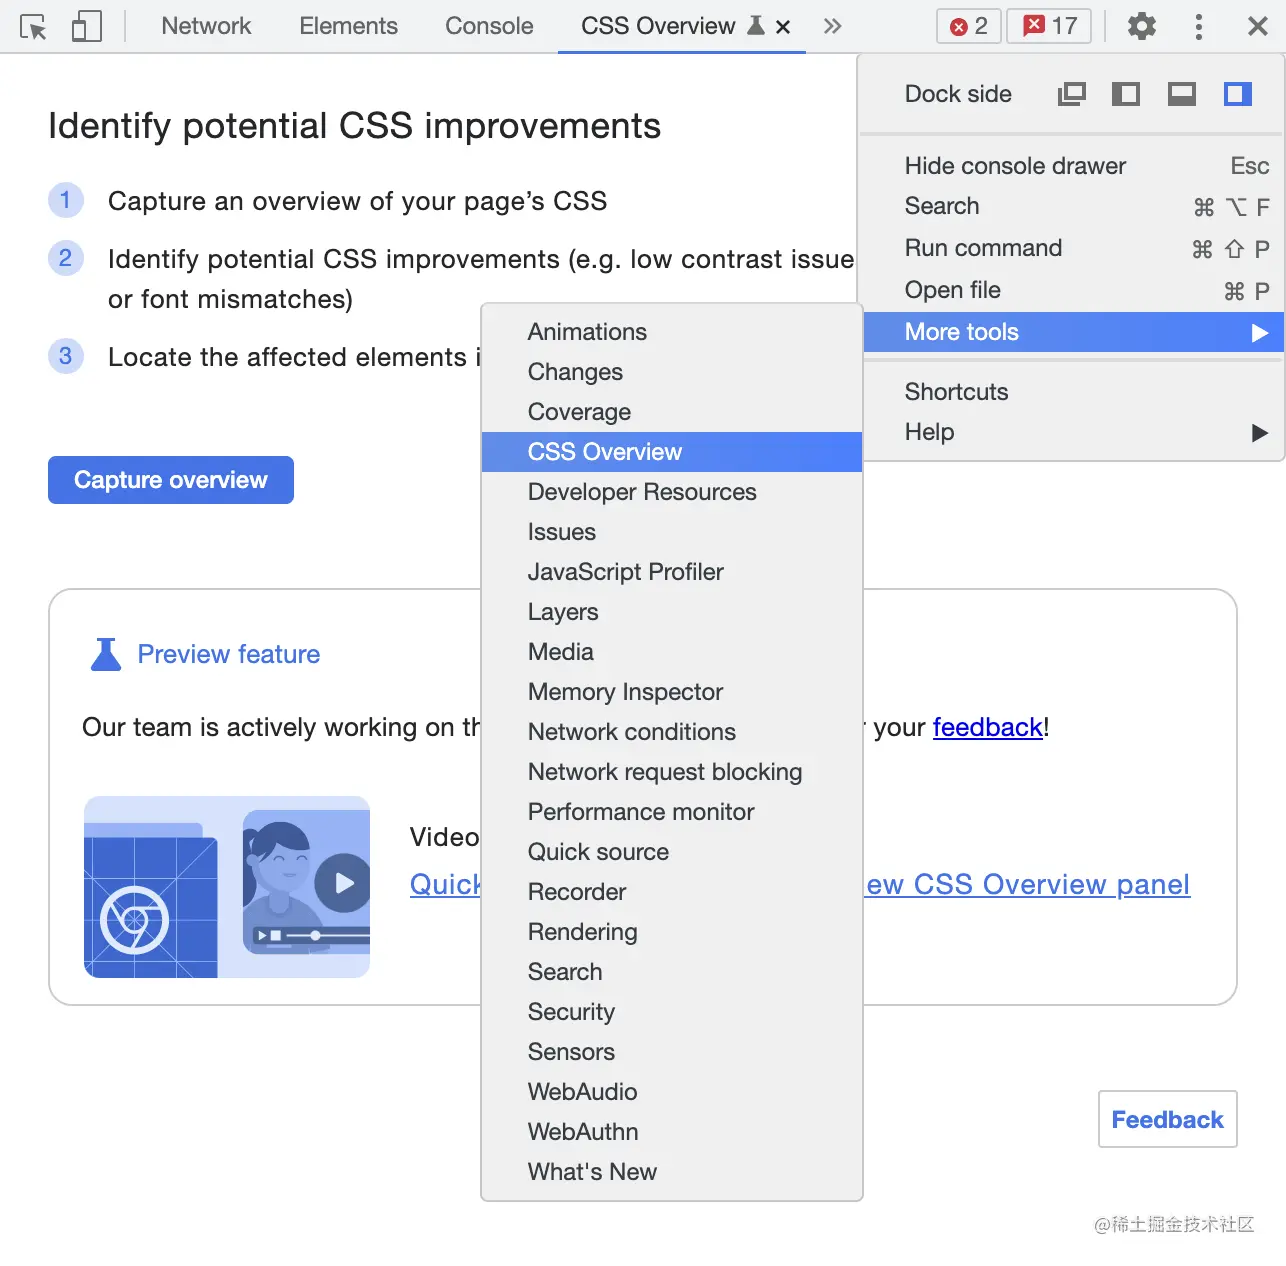
Task: Open DevTools settings gear
Action: point(1141,26)
